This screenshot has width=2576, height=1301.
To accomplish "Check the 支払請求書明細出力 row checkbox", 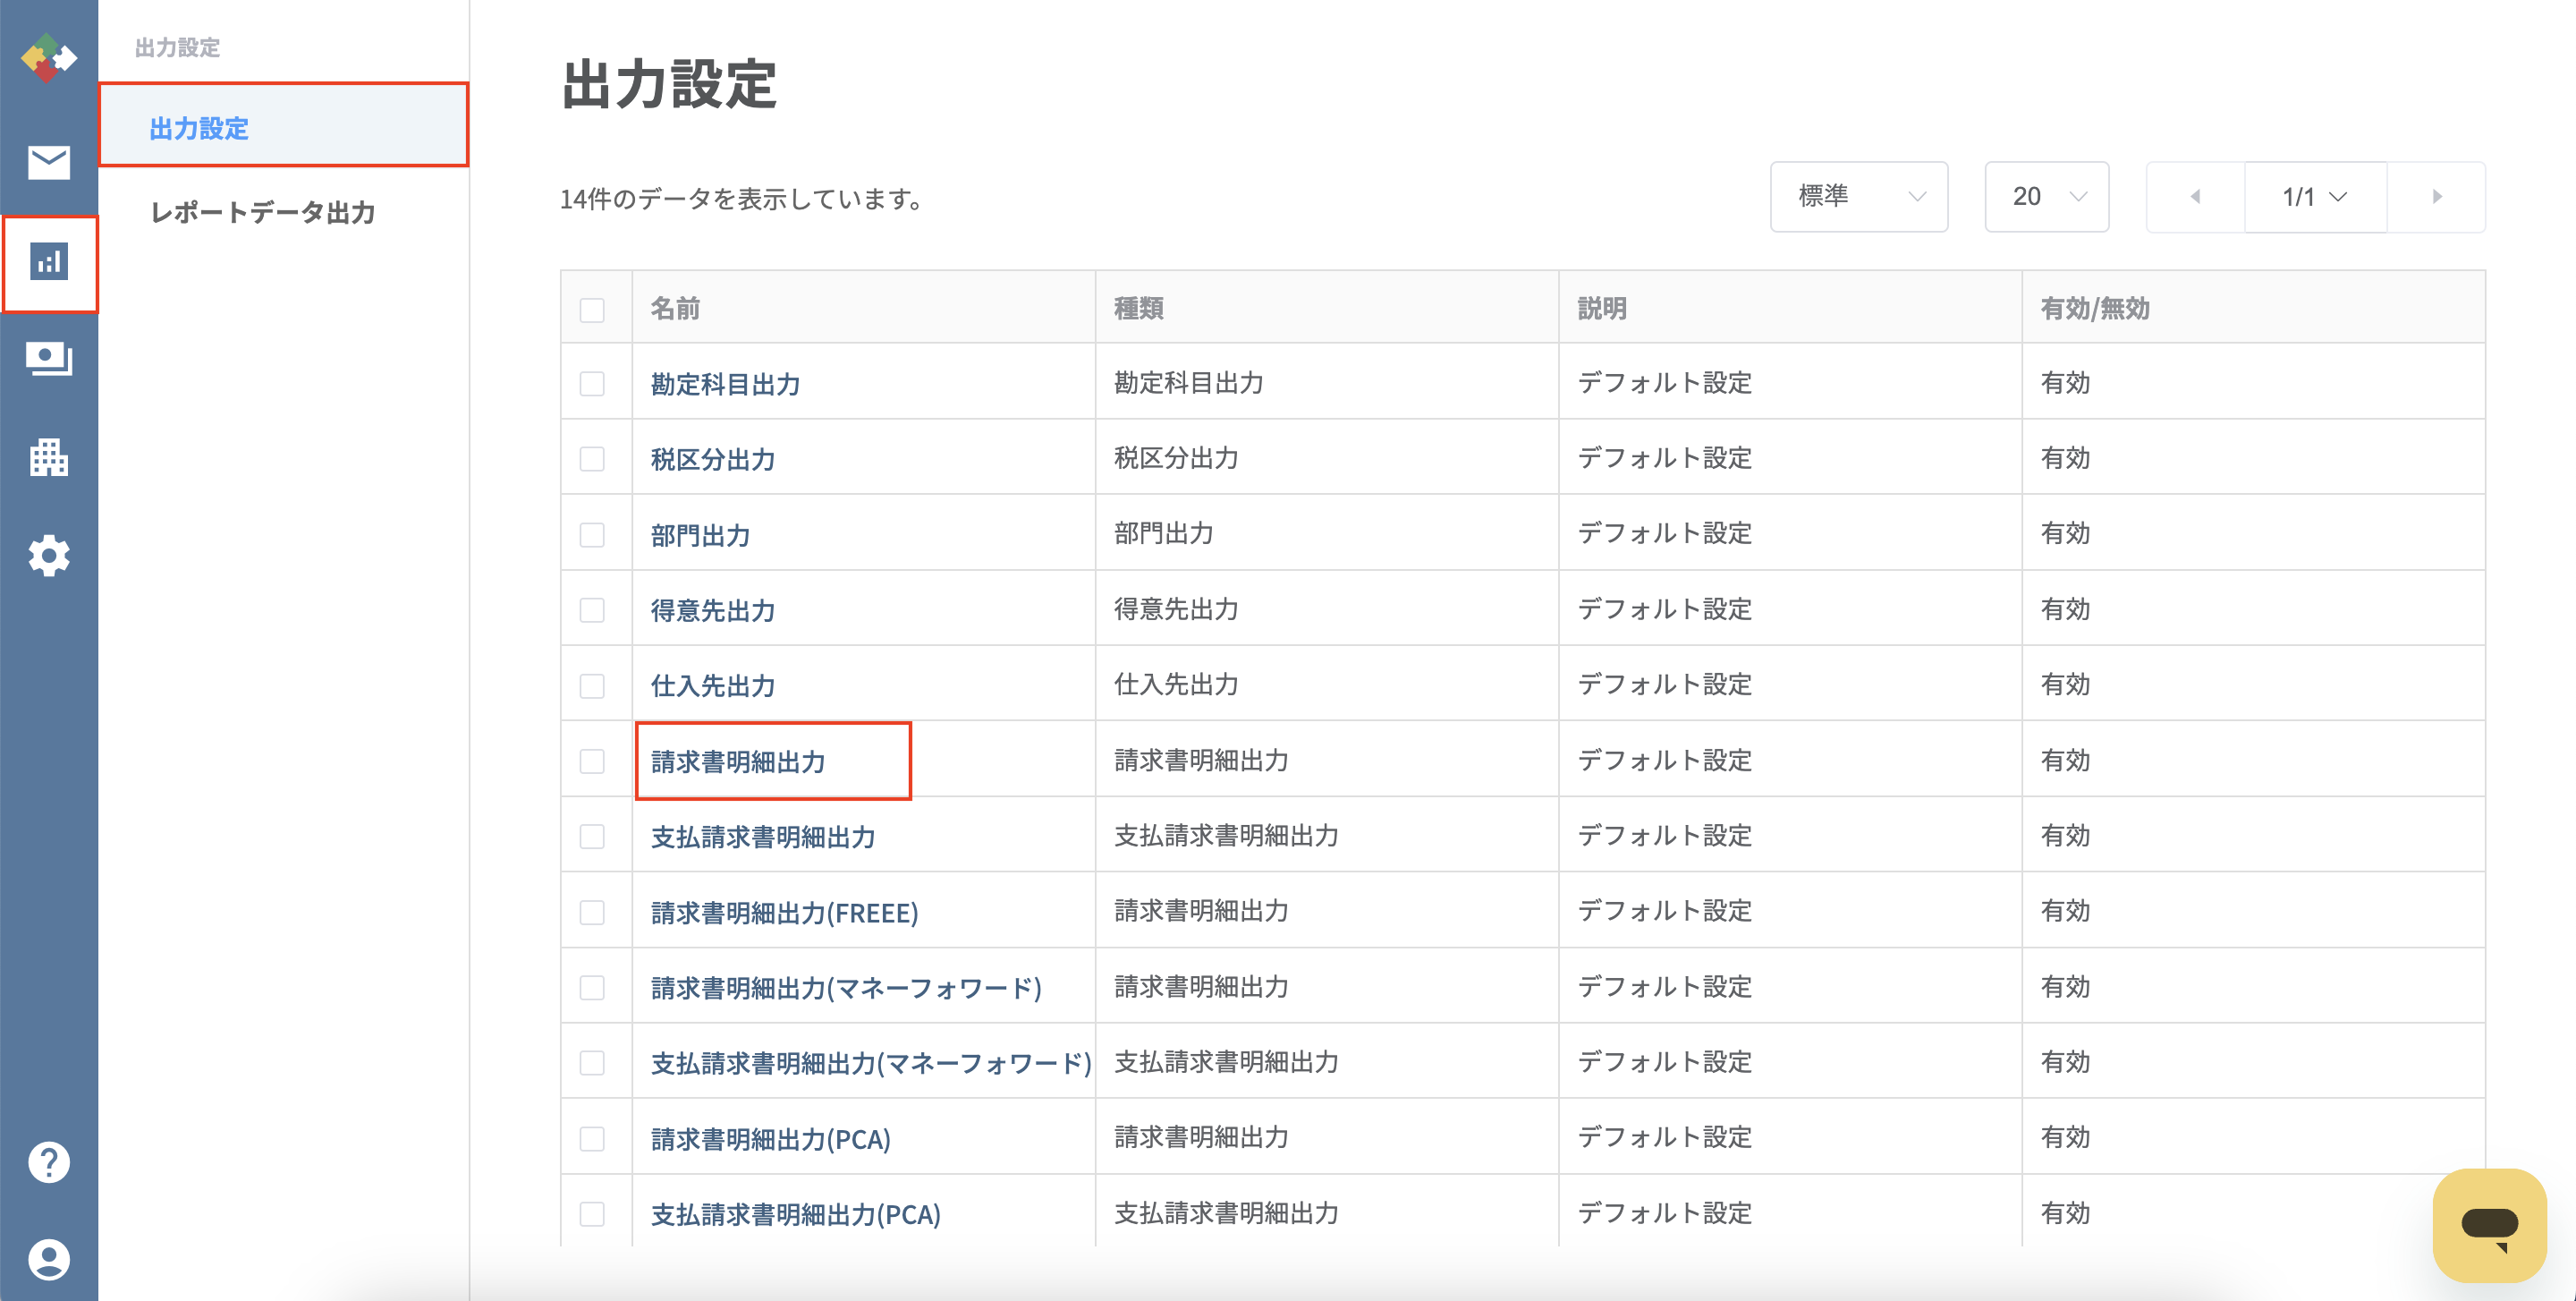I will click(592, 837).
